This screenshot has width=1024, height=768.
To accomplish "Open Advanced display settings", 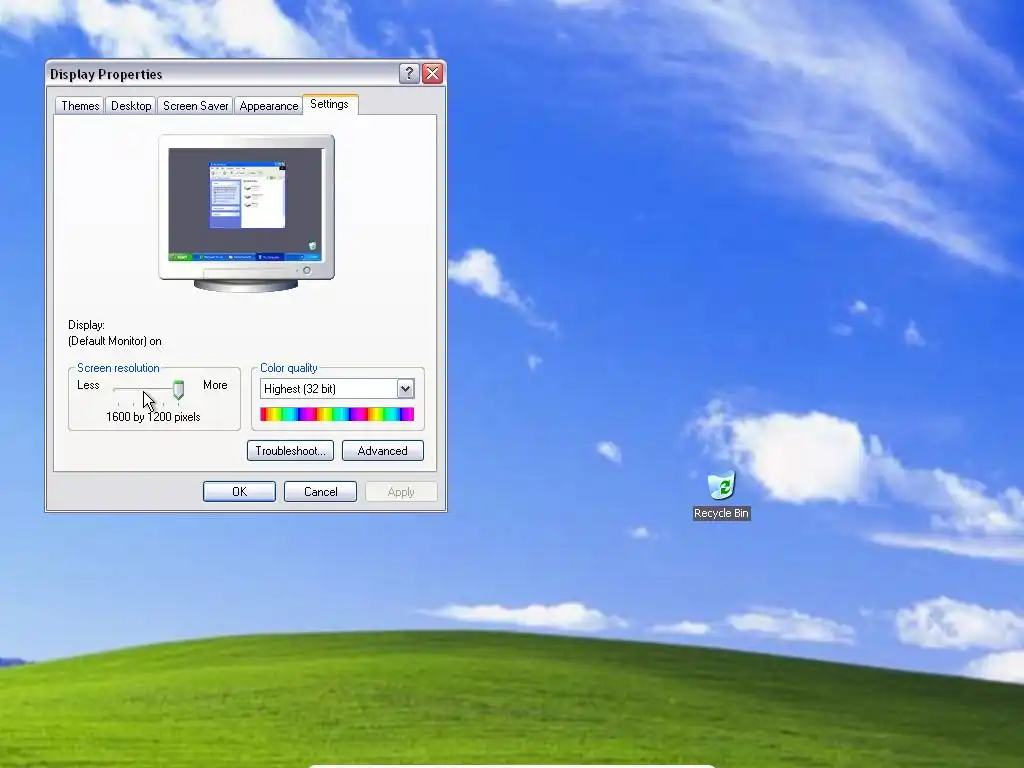I will pyautogui.click(x=383, y=451).
